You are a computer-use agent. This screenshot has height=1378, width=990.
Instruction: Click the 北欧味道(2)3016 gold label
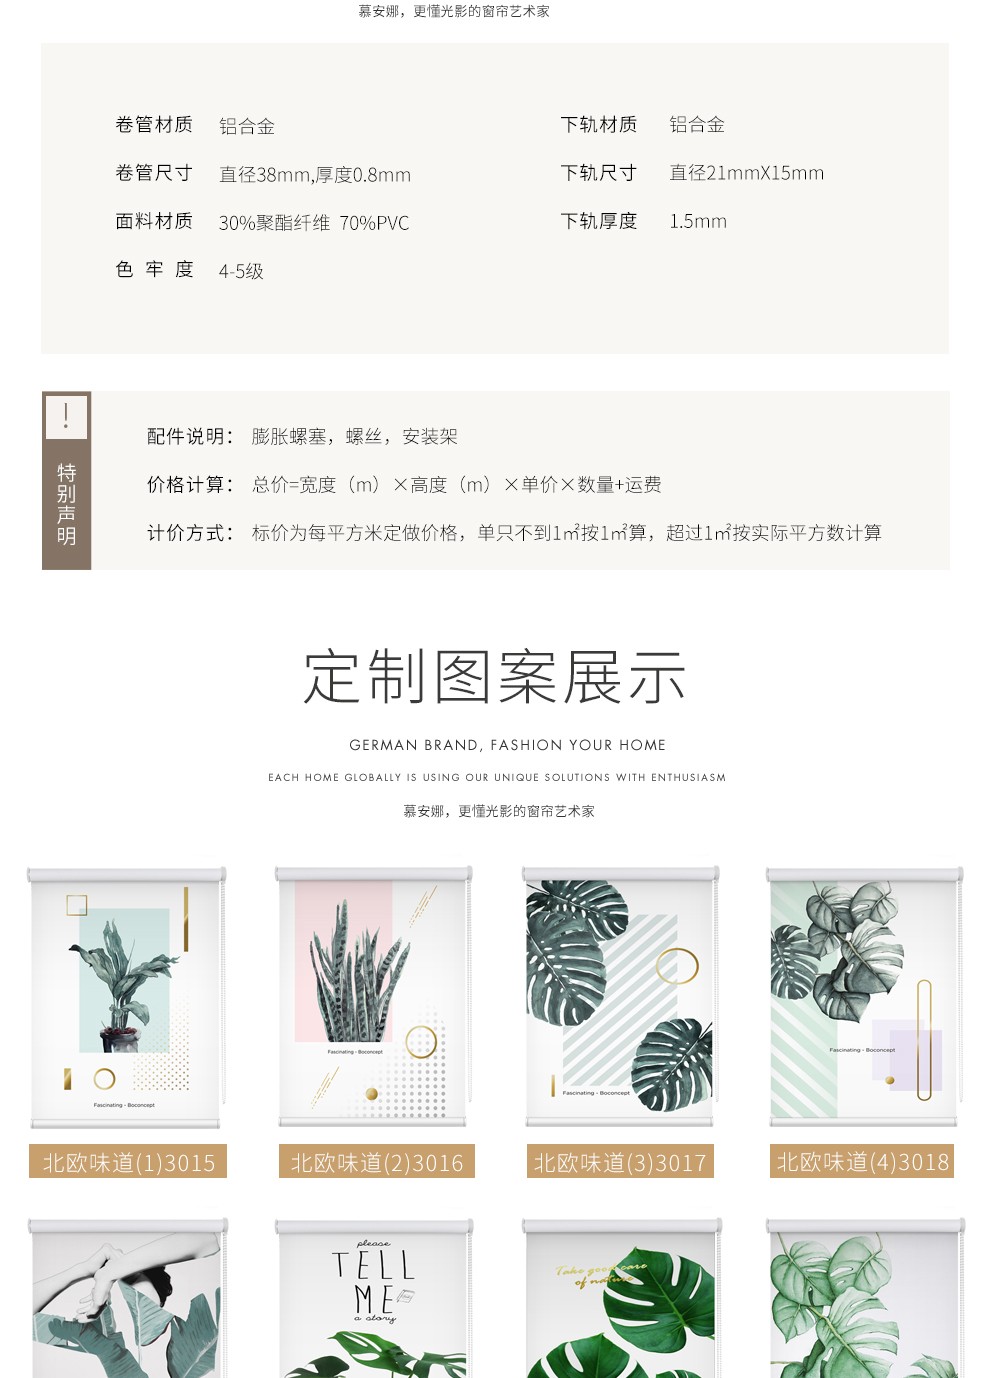(376, 1162)
